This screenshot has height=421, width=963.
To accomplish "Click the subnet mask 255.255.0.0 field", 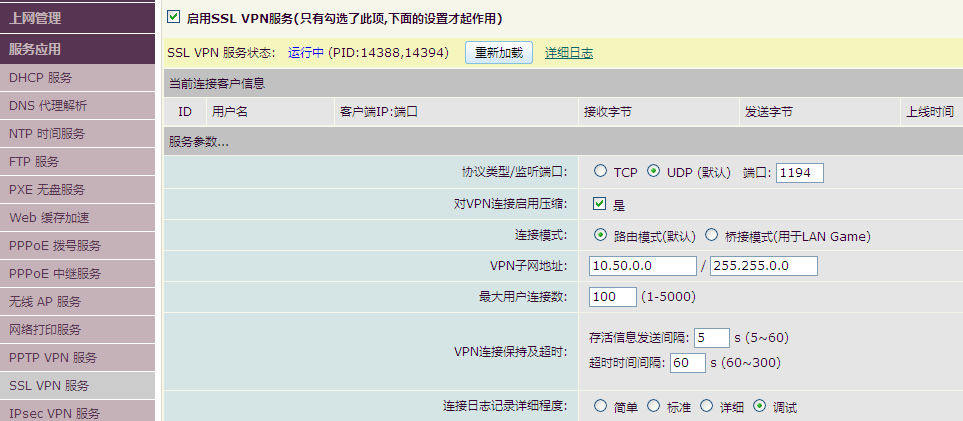I will coord(765,265).
